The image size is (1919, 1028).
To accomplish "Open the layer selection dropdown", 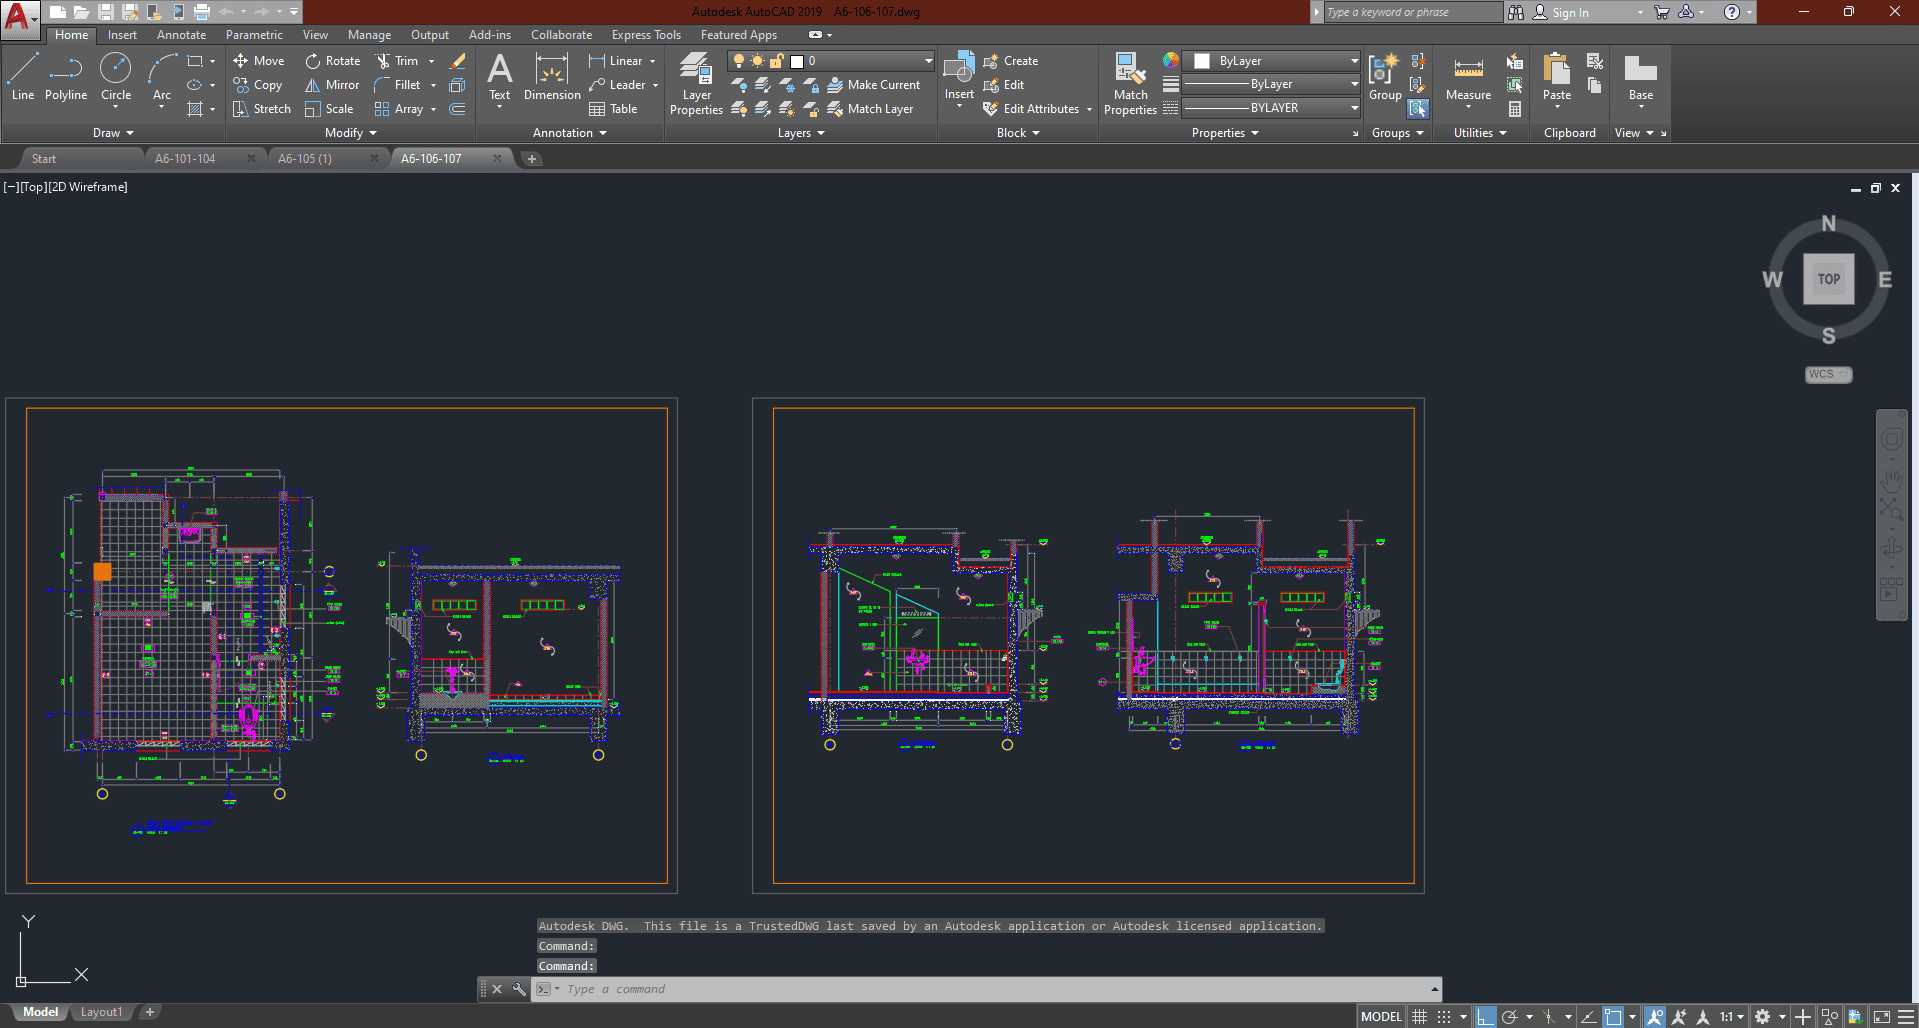I will (928, 61).
